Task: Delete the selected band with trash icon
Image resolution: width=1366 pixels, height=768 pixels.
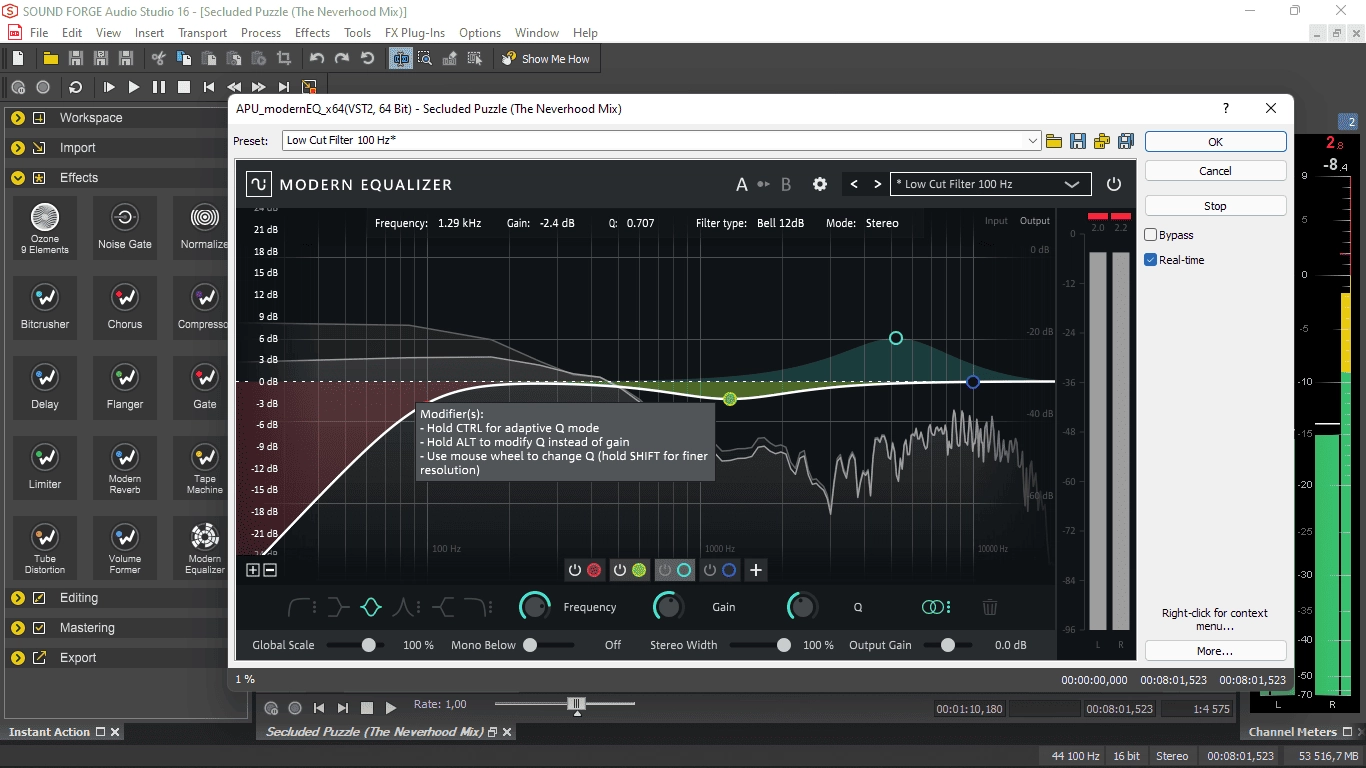Action: pyautogui.click(x=989, y=607)
